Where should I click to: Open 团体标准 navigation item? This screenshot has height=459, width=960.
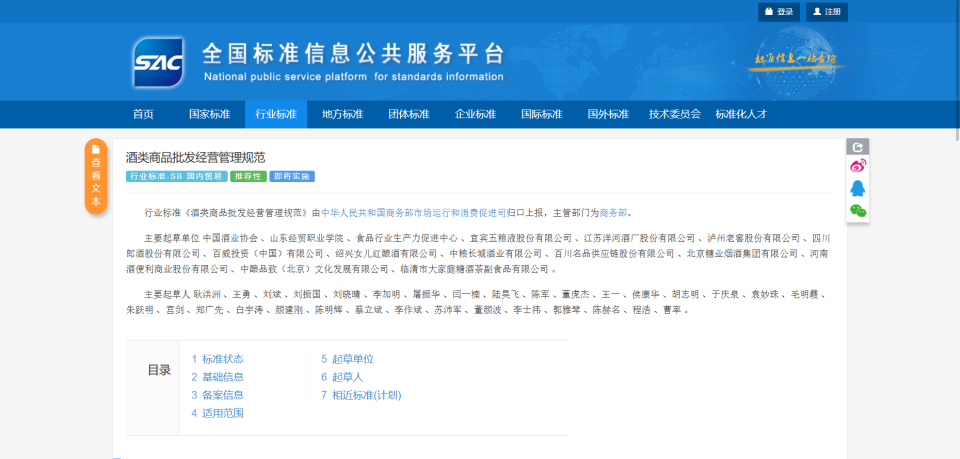(x=409, y=114)
